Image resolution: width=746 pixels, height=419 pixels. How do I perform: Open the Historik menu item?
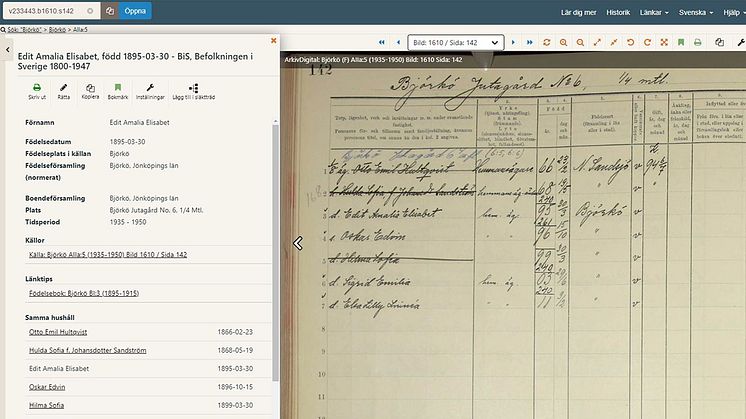(x=618, y=12)
